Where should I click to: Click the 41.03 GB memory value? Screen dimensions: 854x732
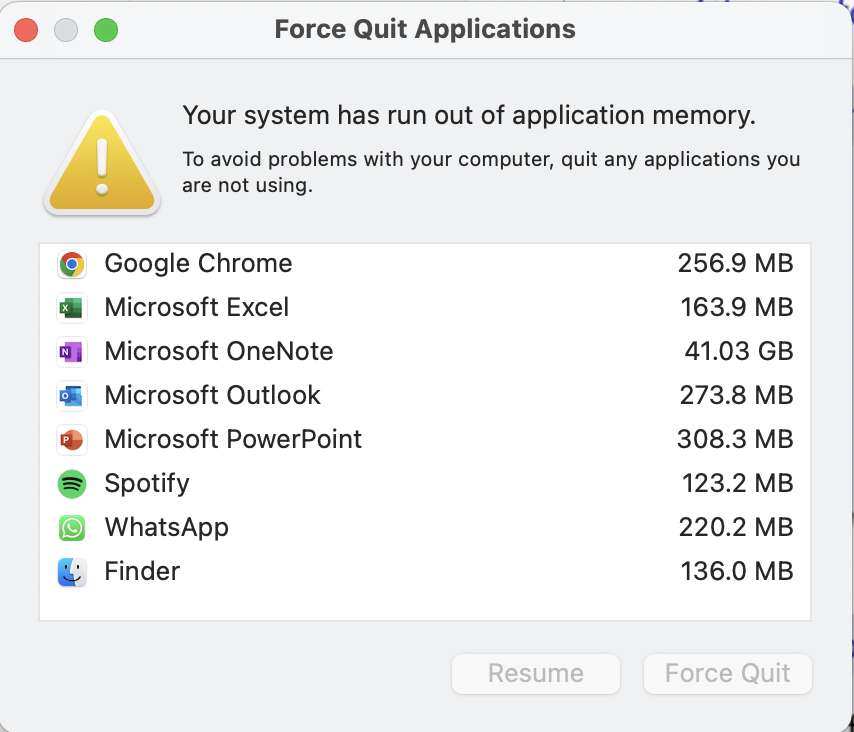tap(739, 351)
